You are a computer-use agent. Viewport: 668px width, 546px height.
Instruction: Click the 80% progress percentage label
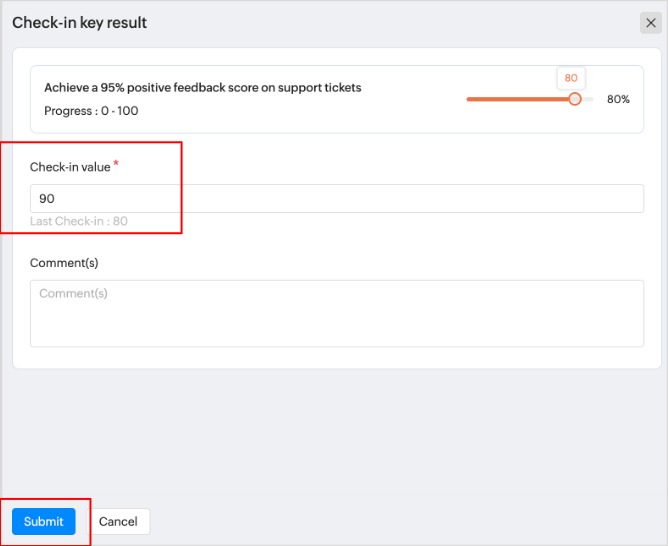pos(618,100)
